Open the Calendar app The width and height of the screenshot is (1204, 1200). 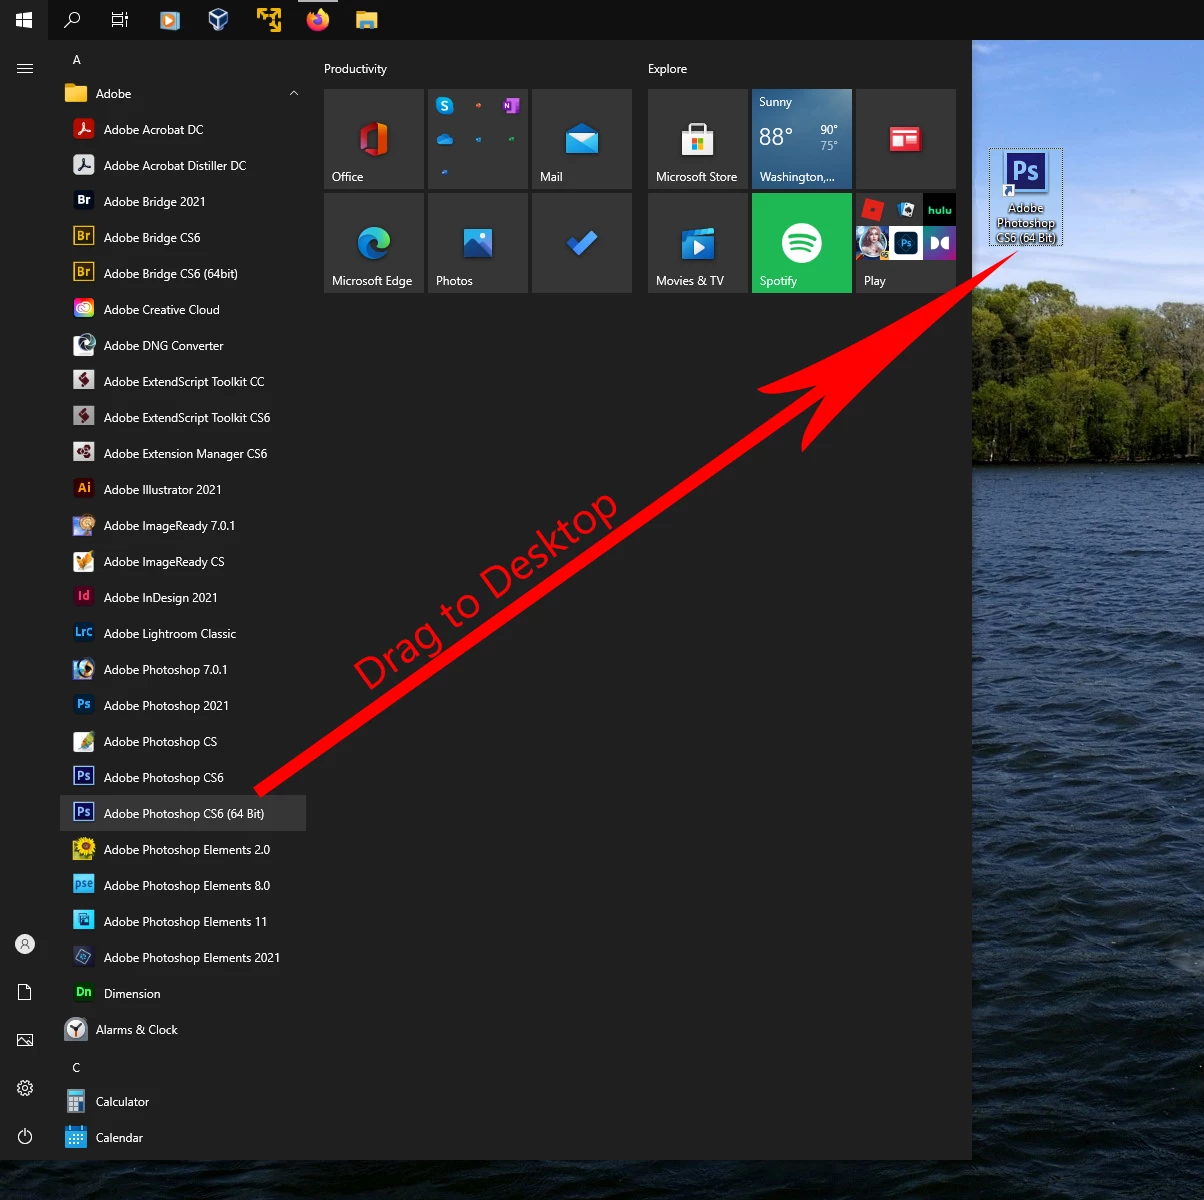tap(183, 1138)
